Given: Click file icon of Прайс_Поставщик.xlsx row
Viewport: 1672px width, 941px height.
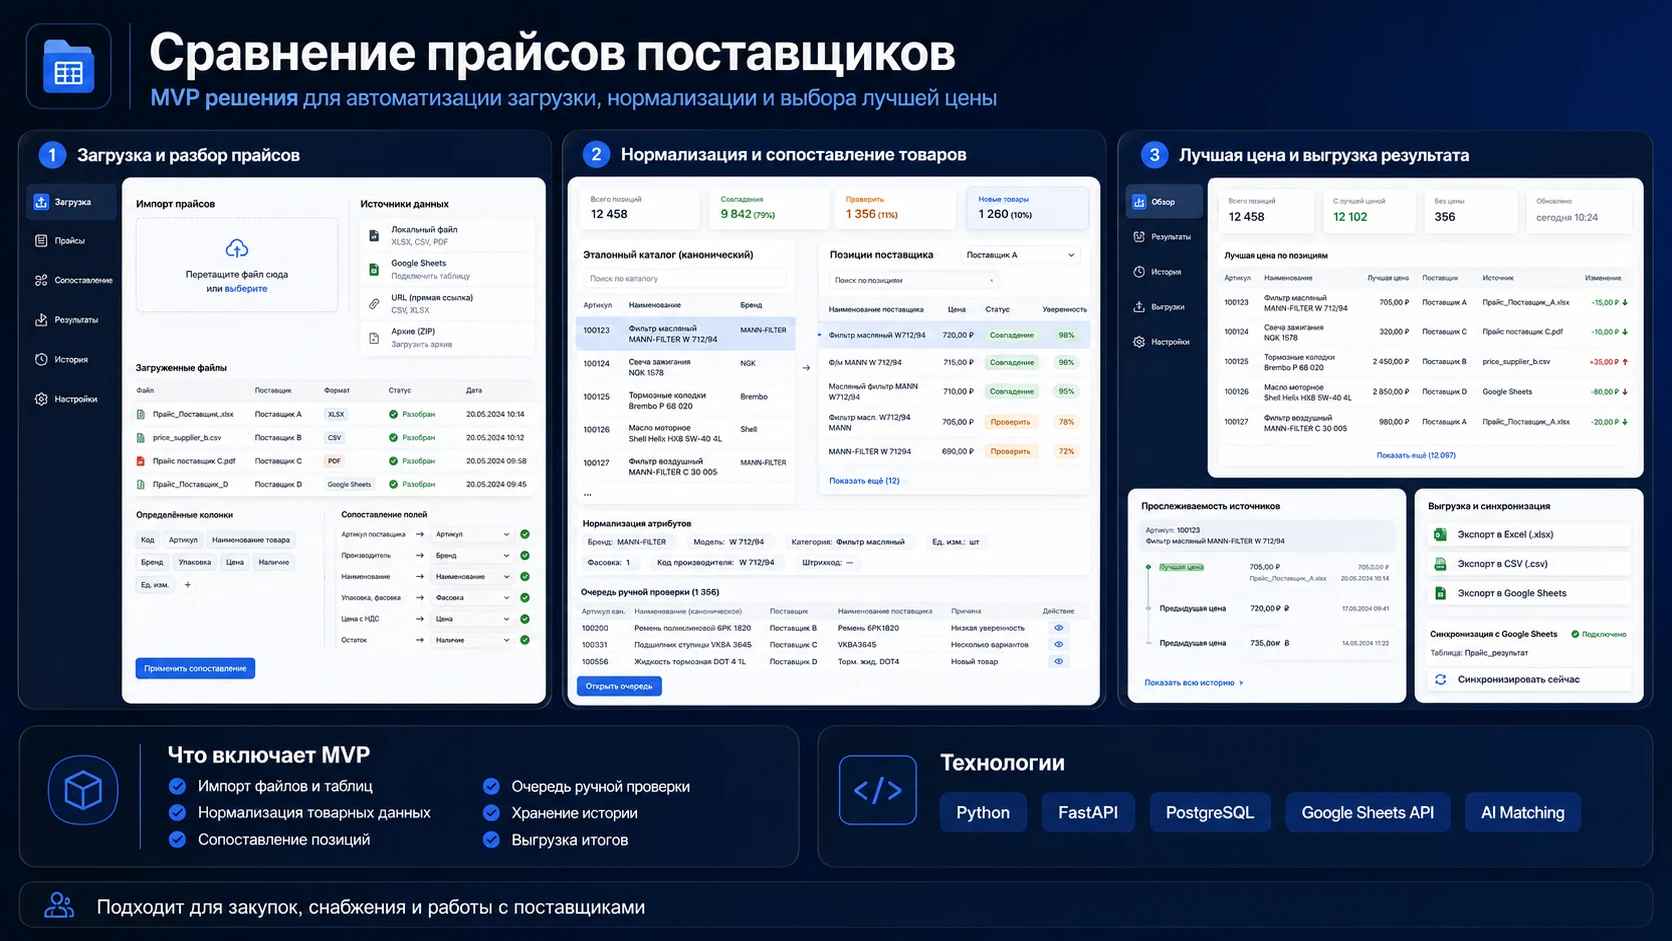Looking at the screenshot, I should tap(141, 414).
